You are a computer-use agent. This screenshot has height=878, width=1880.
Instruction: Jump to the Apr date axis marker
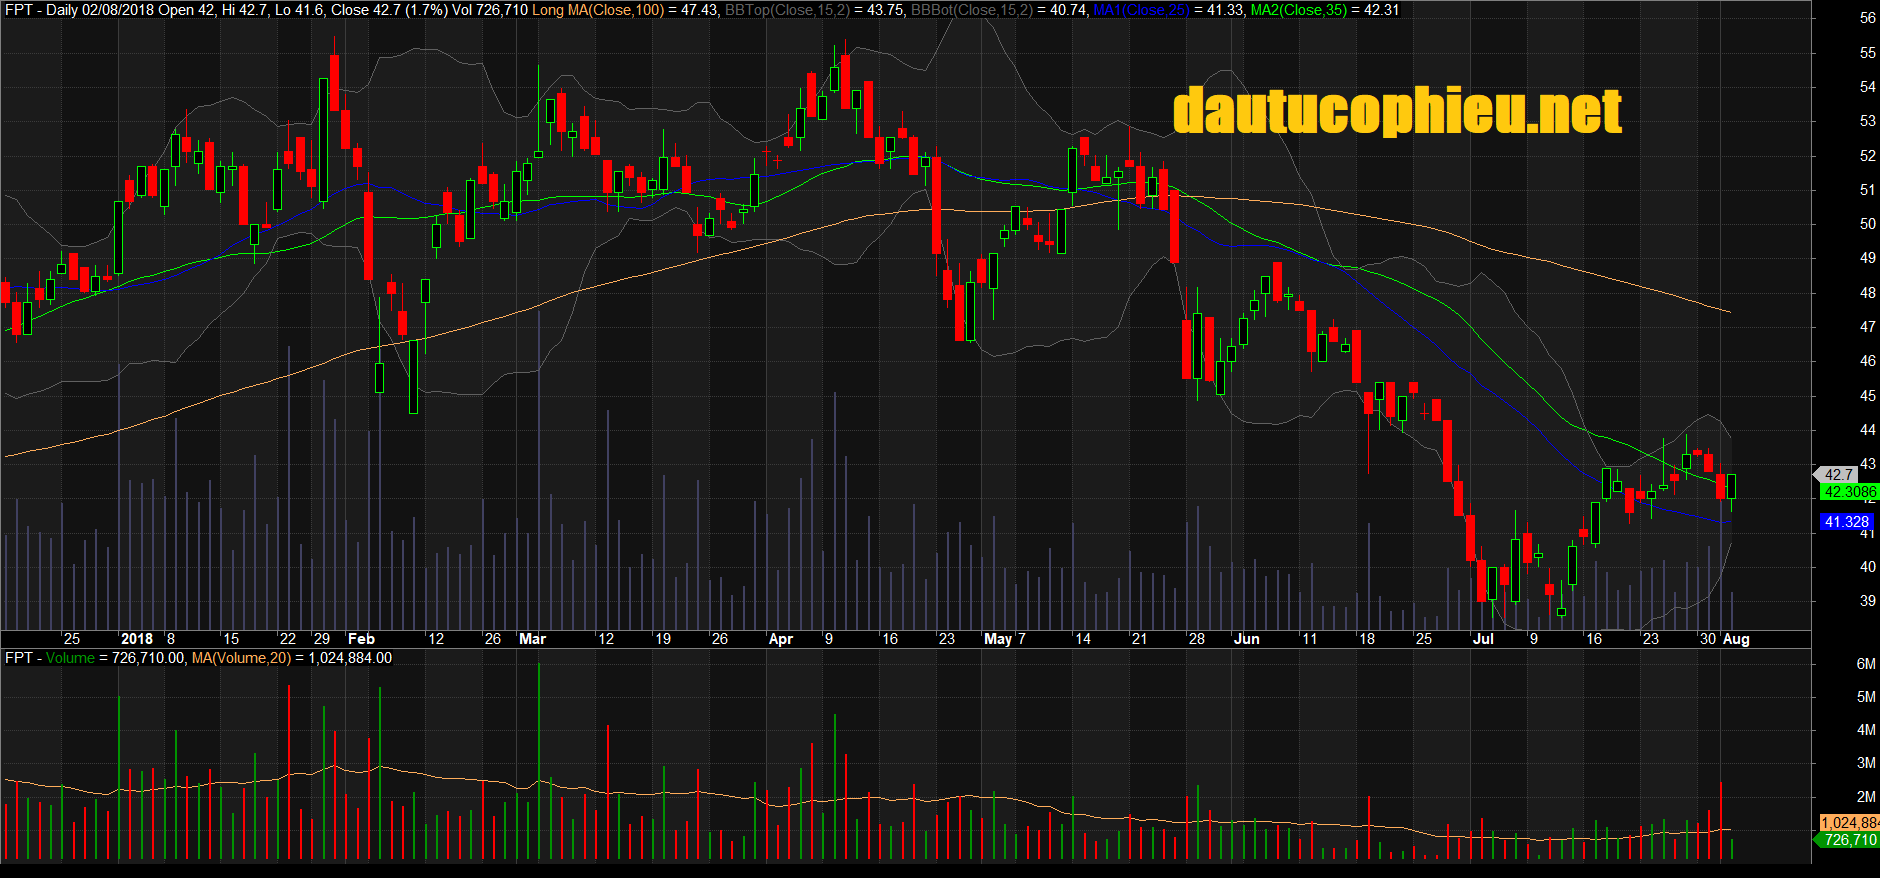click(780, 639)
